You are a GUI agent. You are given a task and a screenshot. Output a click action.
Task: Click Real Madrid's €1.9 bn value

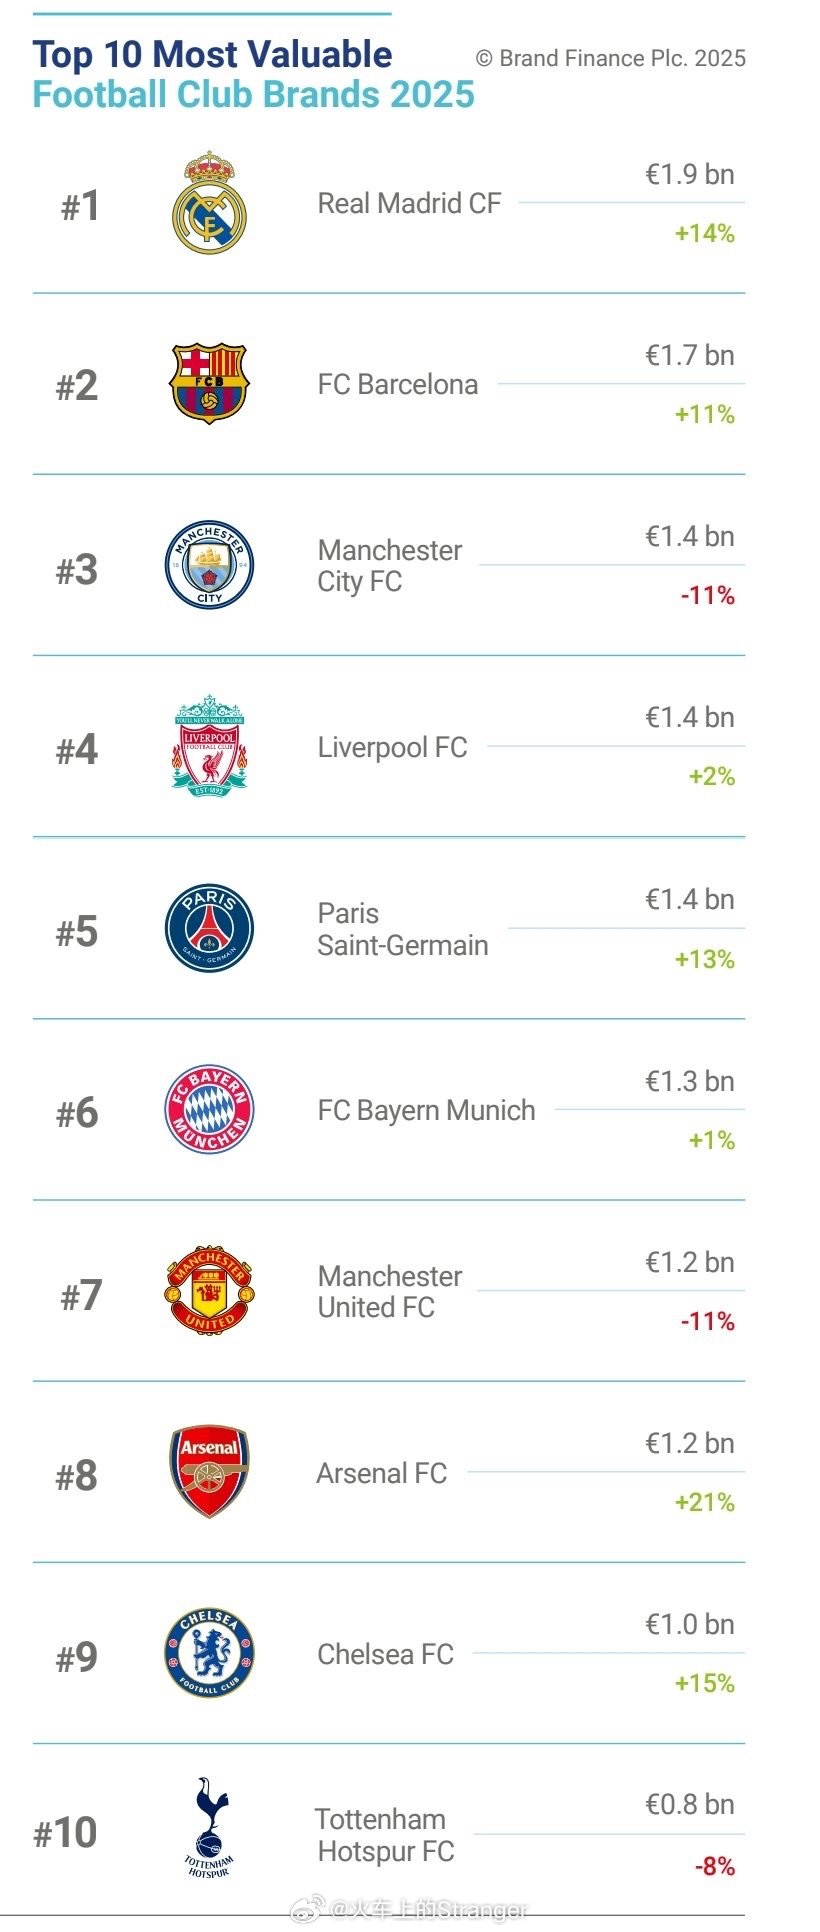click(x=689, y=175)
